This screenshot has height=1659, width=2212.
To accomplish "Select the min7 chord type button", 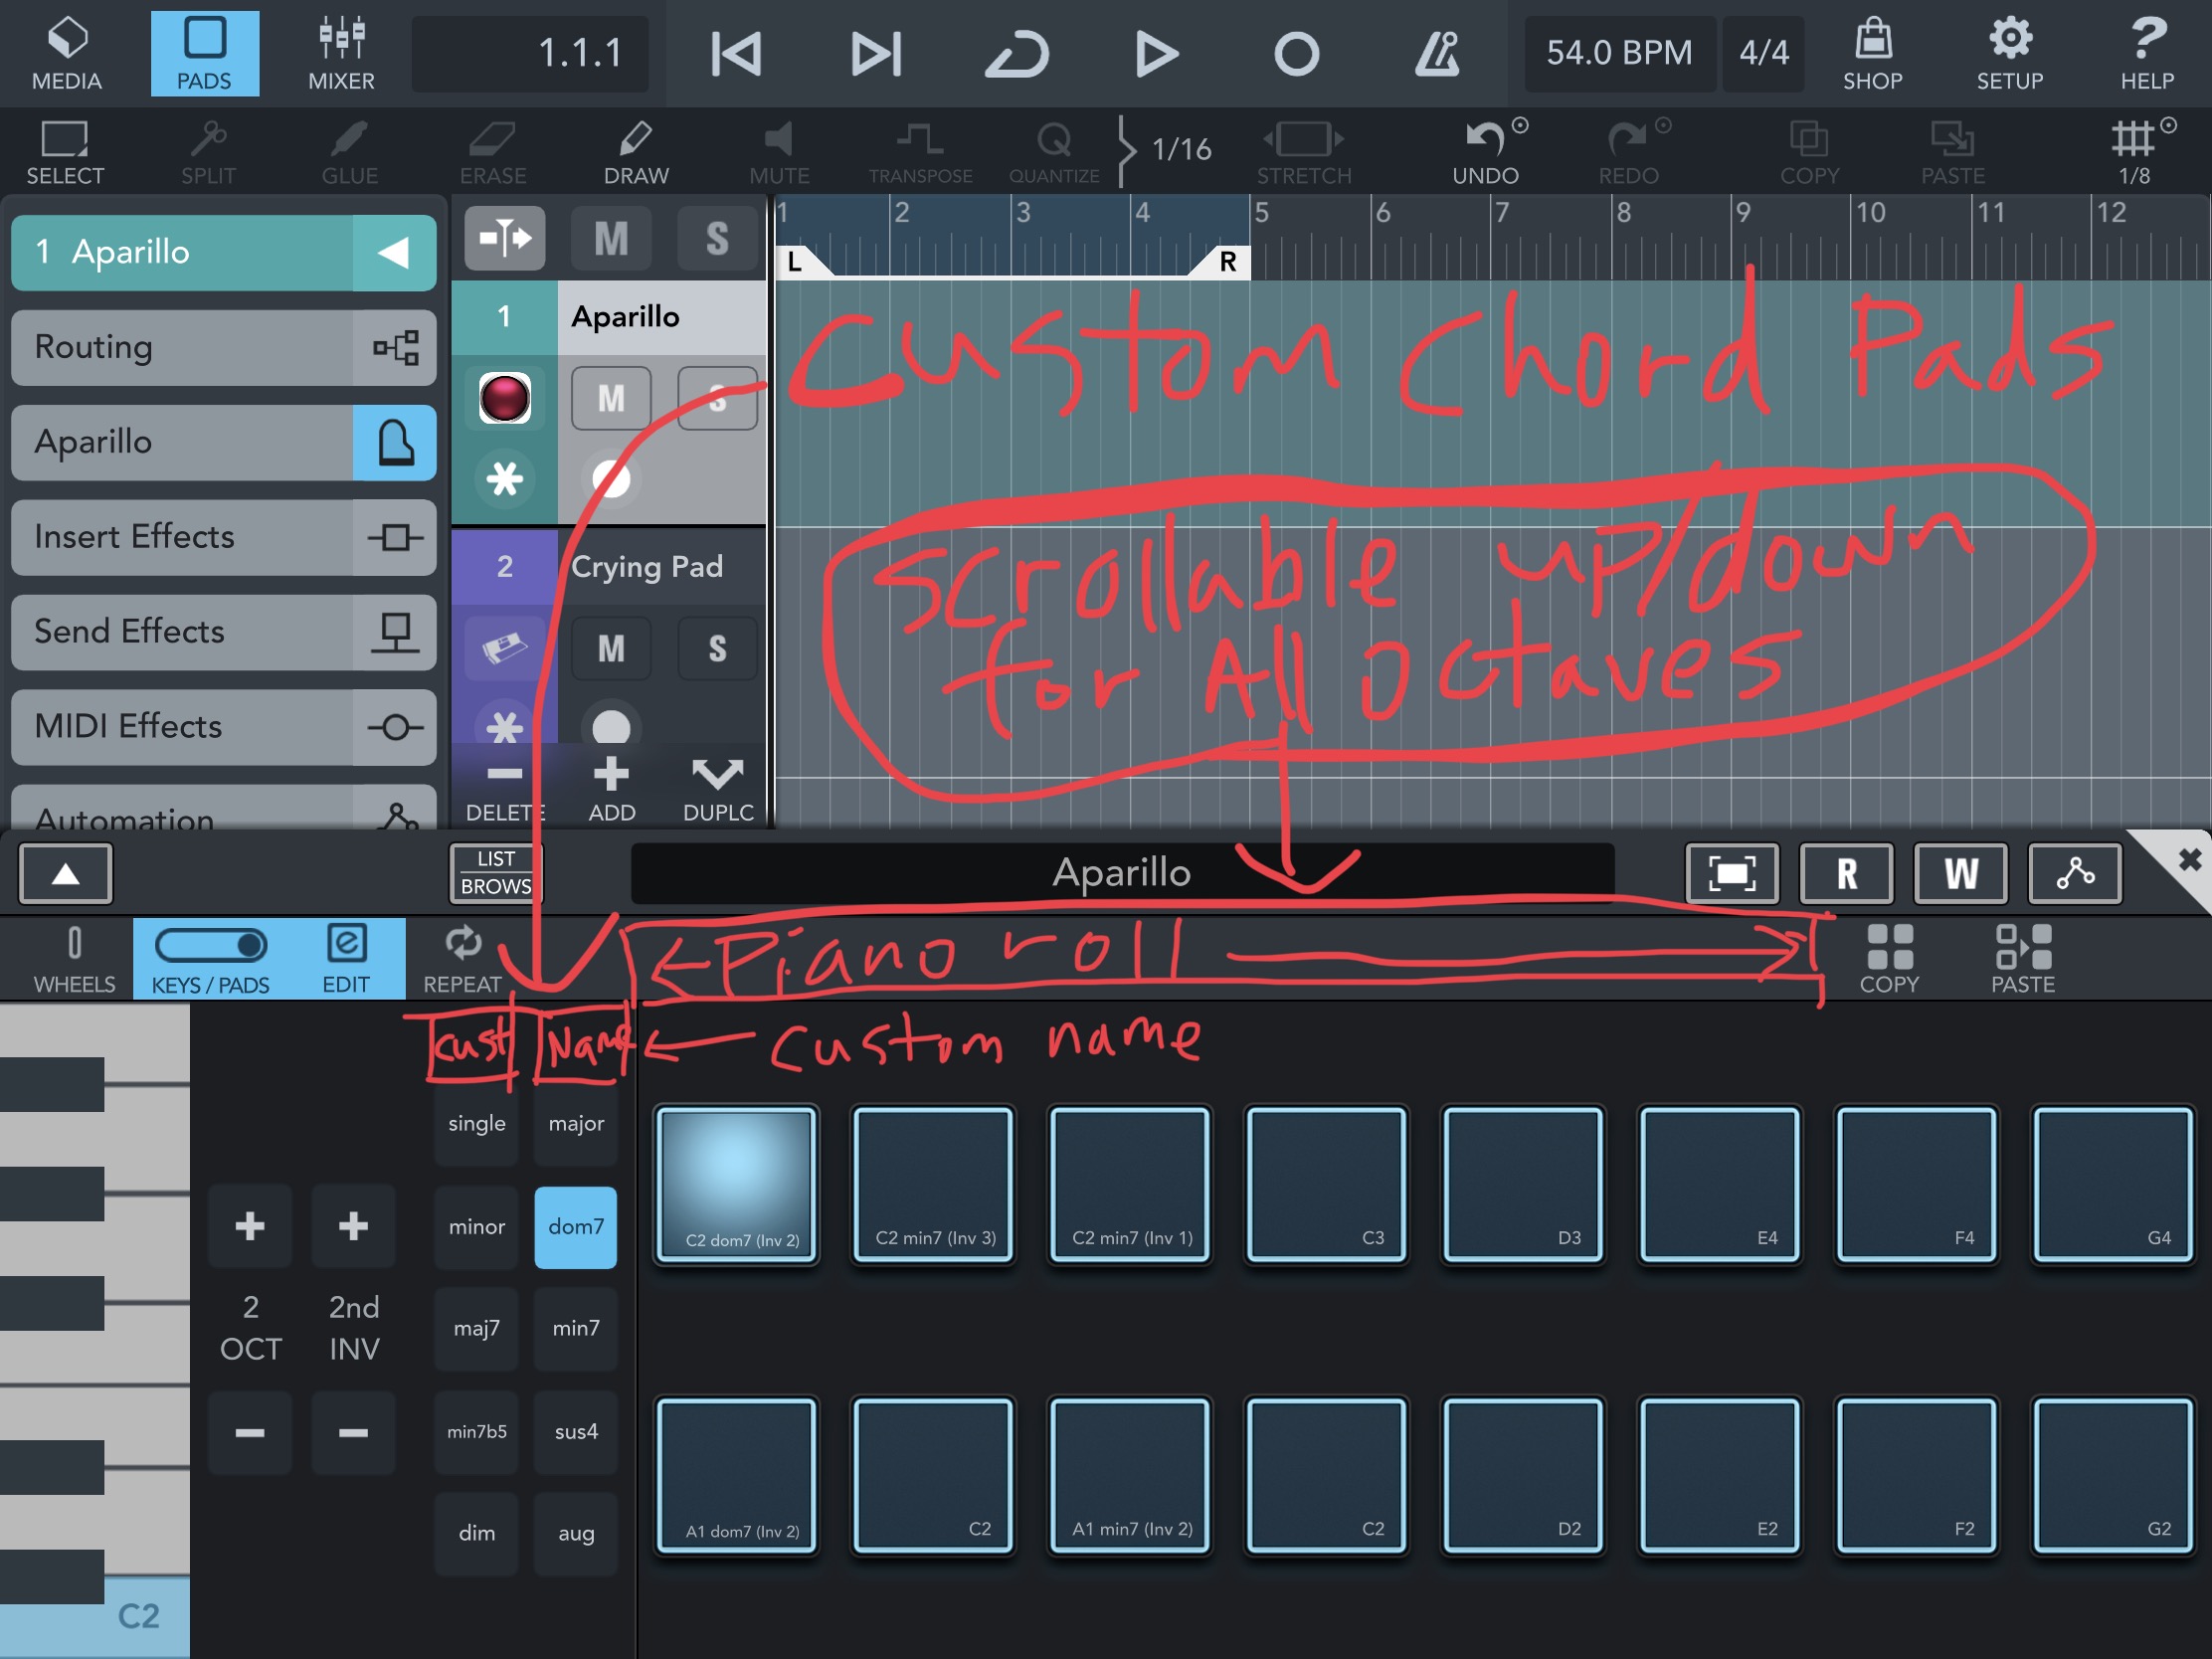I will point(576,1328).
